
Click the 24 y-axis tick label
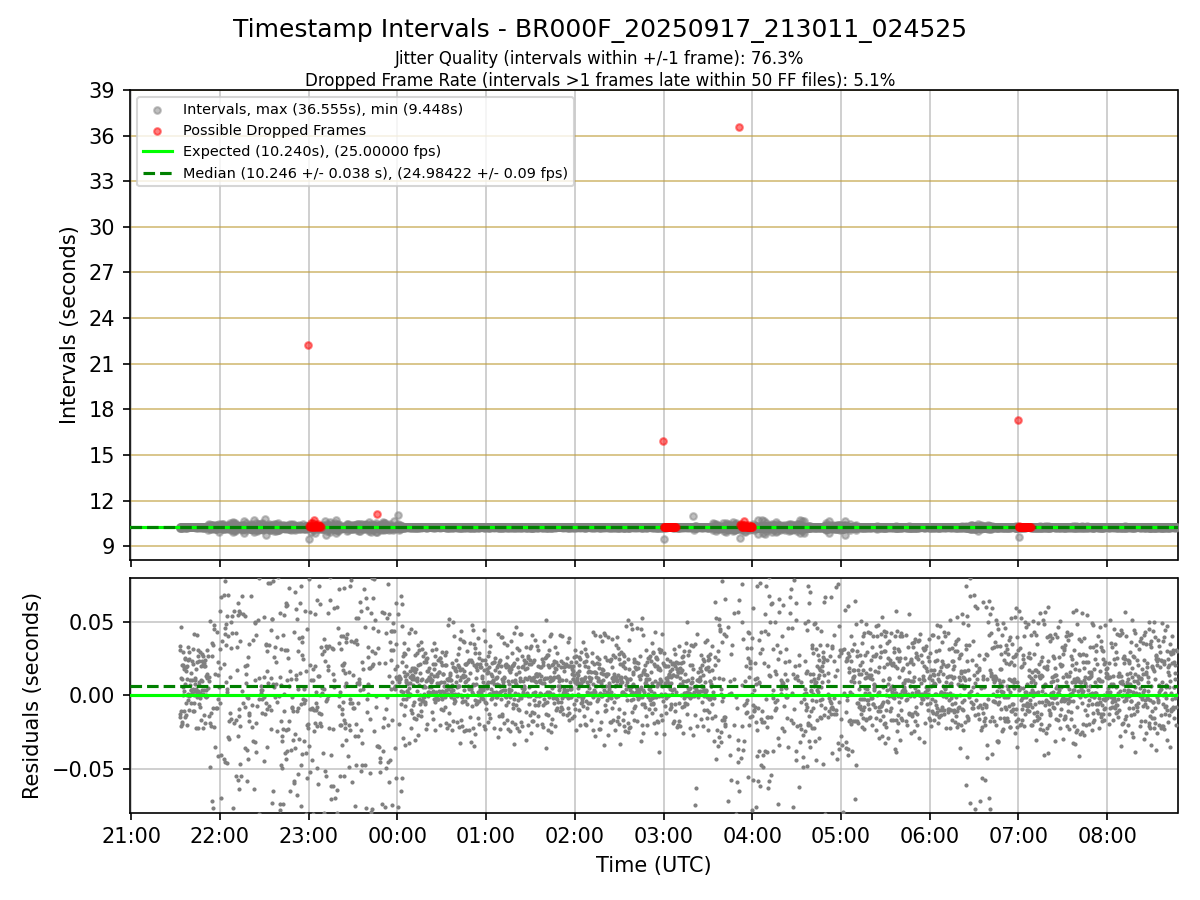click(102, 319)
